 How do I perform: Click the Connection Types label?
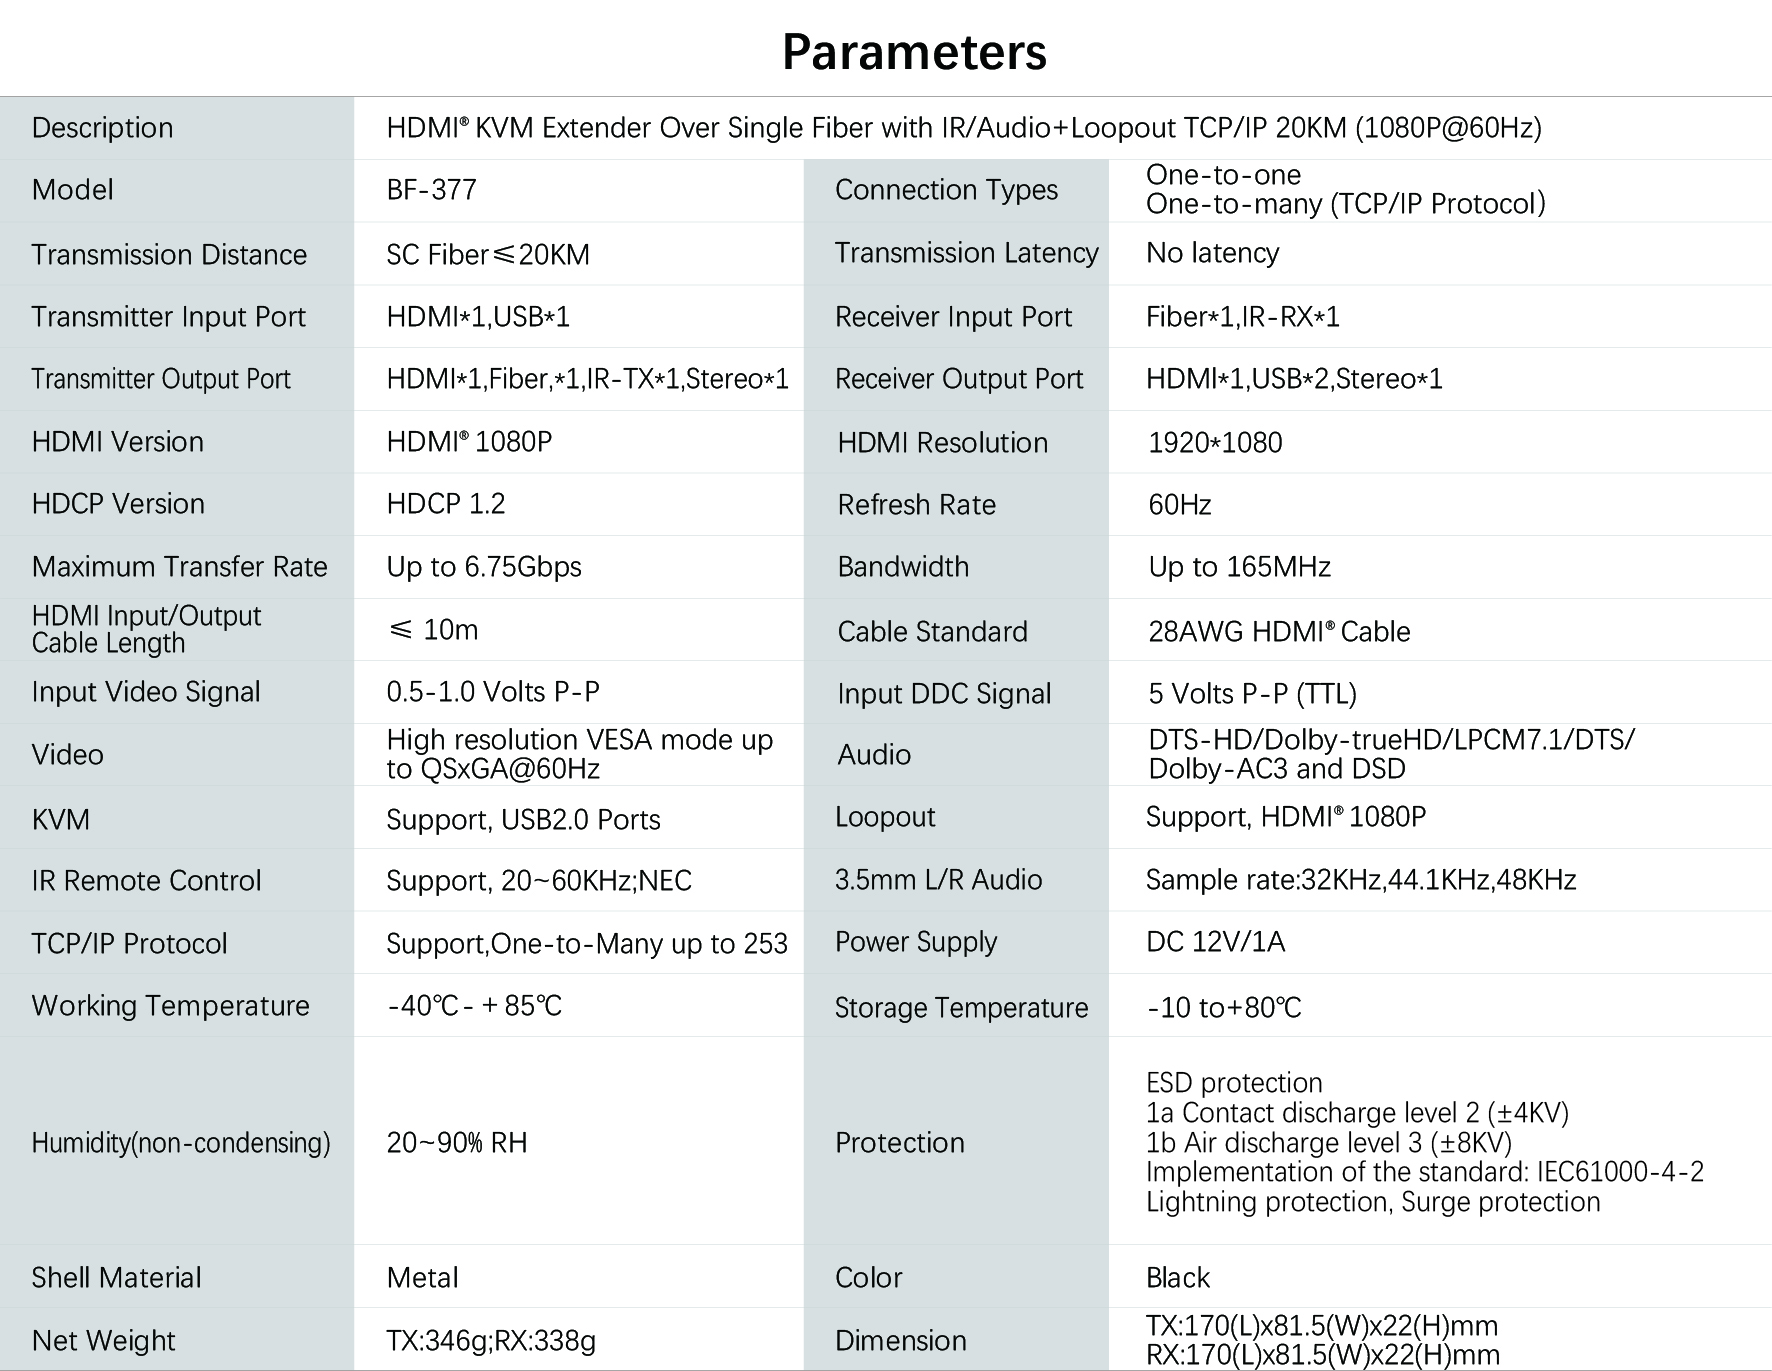[x=946, y=190]
